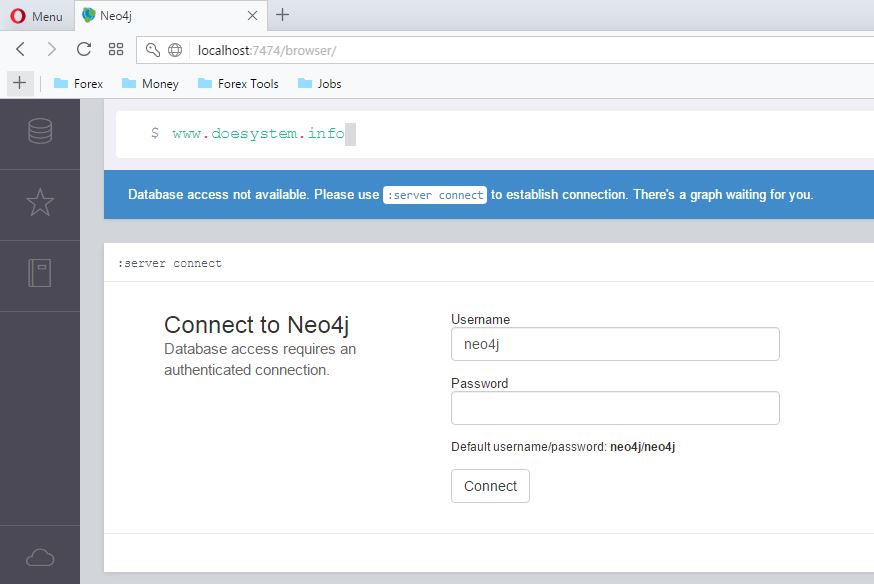Reload the current page
Image resolution: width=874 pixels, height=584 pixels.
(84, 50)
